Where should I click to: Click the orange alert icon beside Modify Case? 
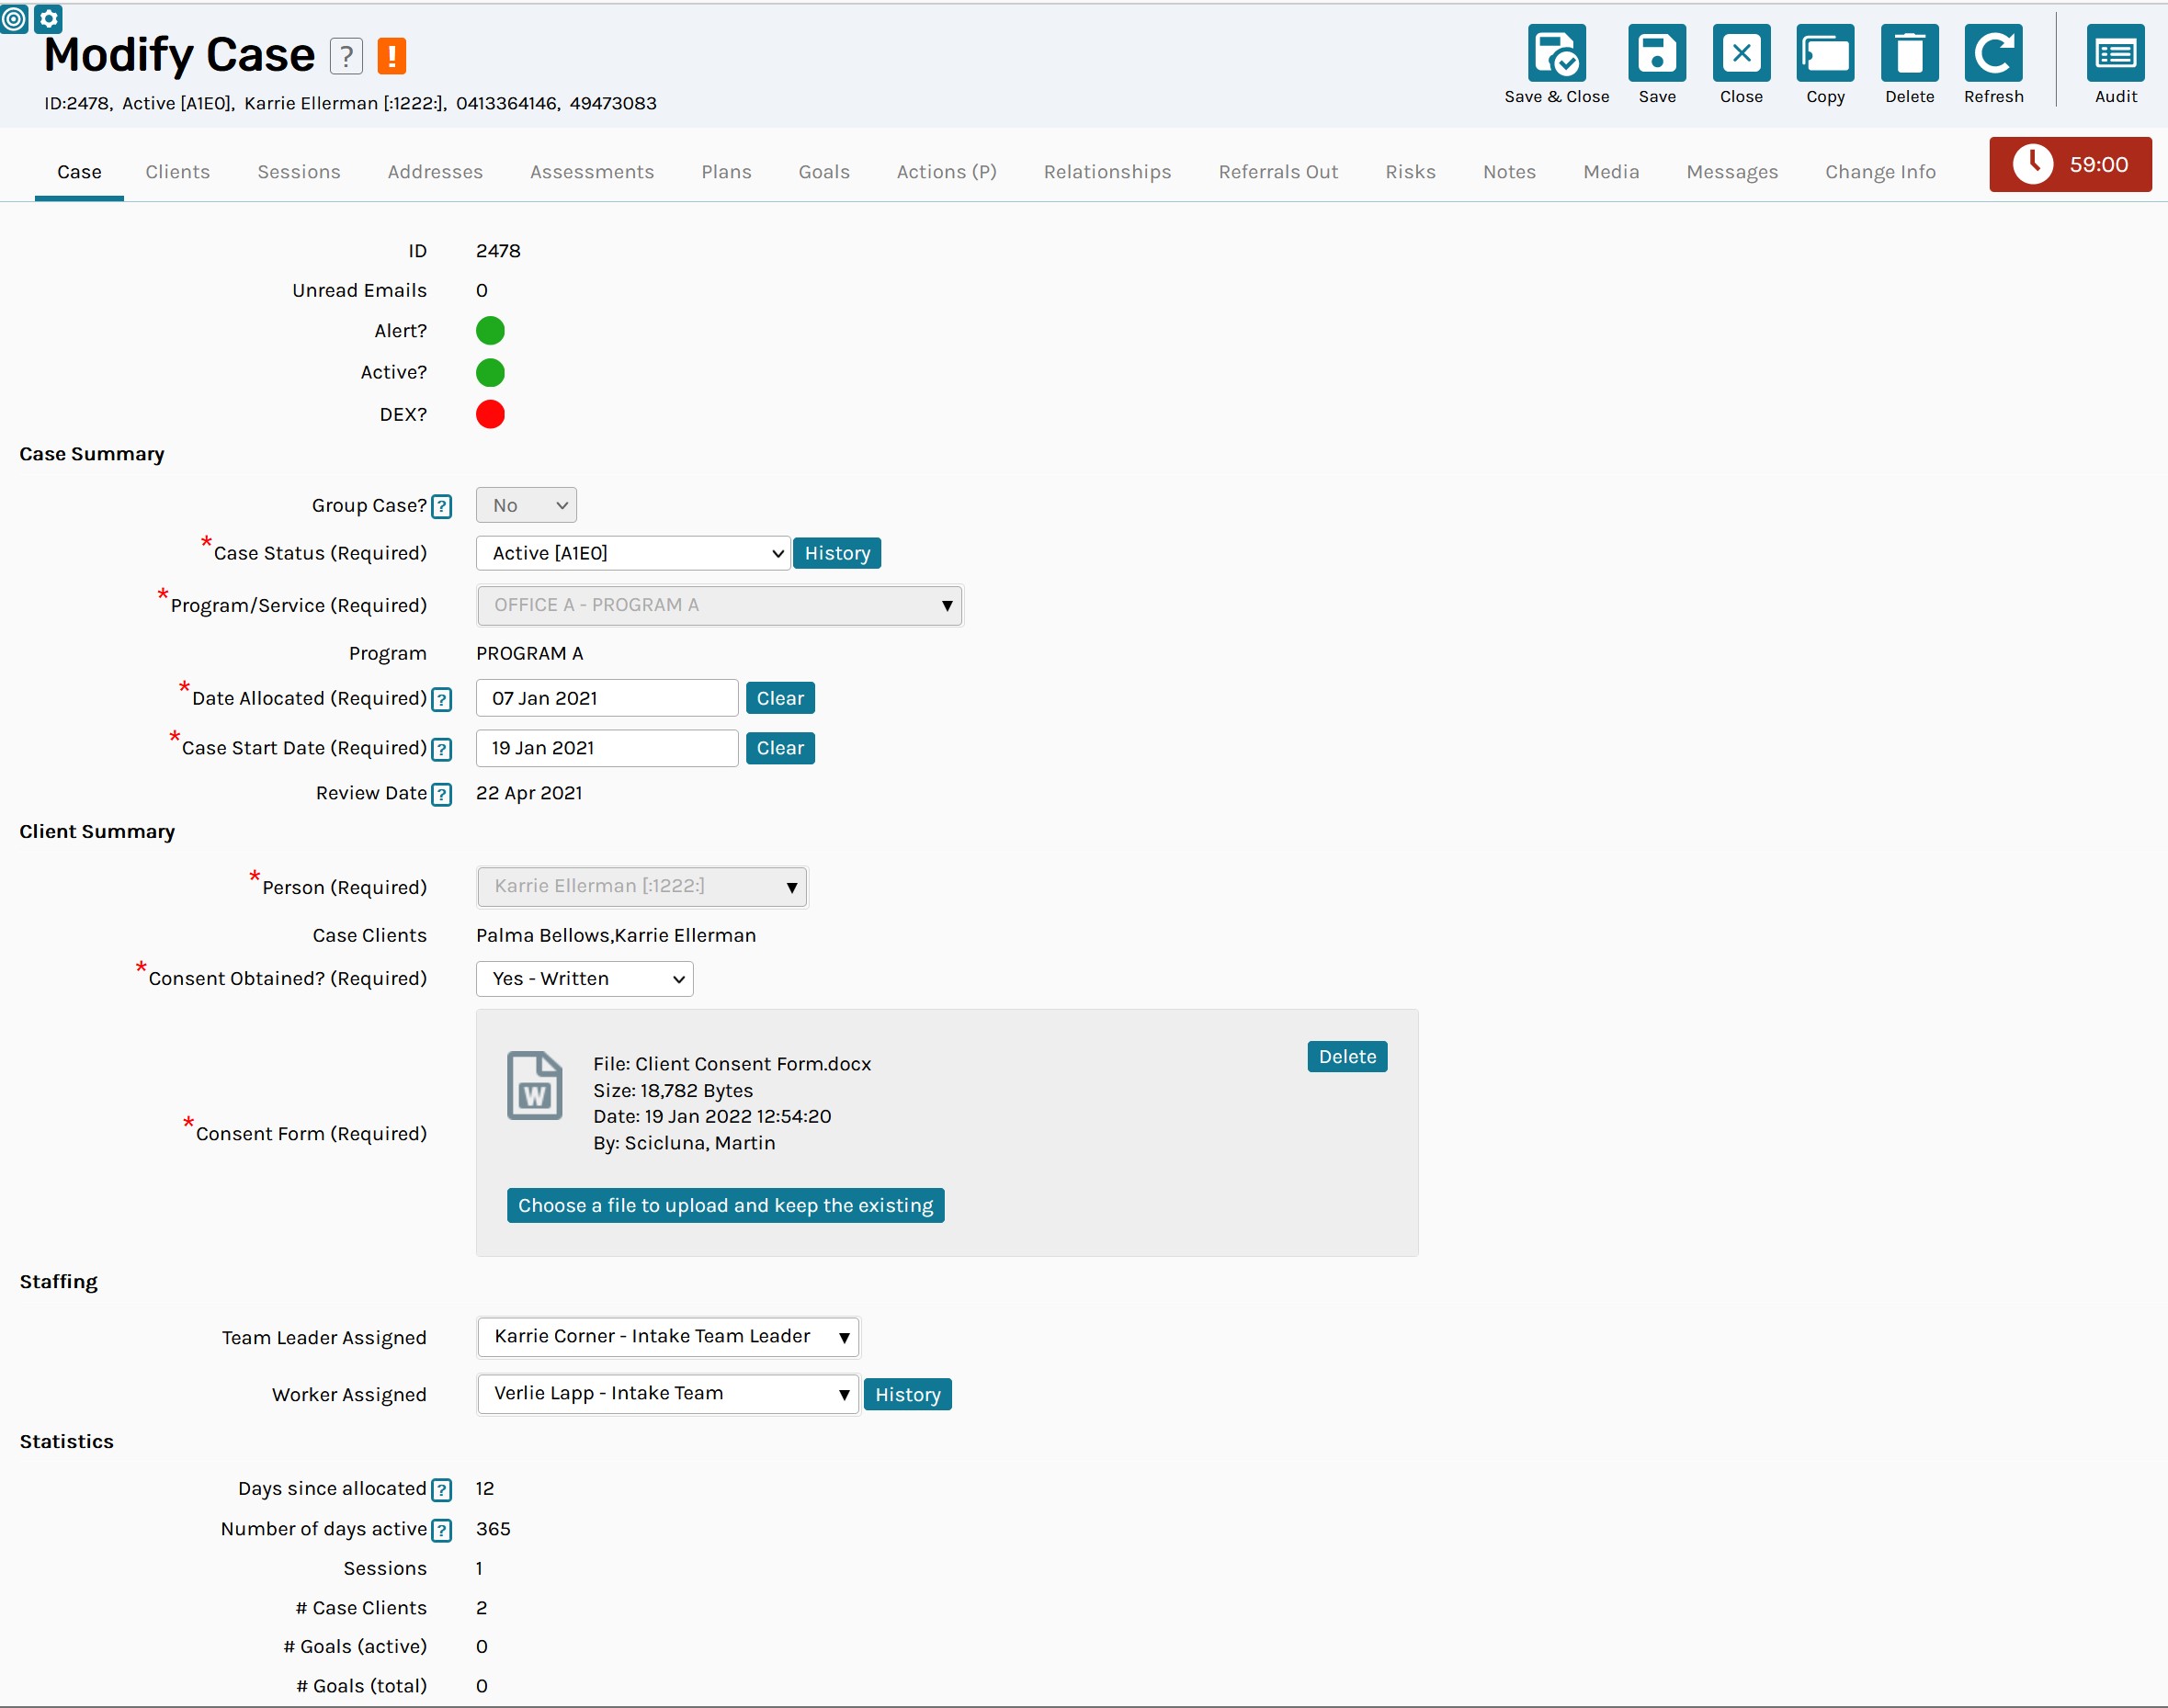point(391,56)
